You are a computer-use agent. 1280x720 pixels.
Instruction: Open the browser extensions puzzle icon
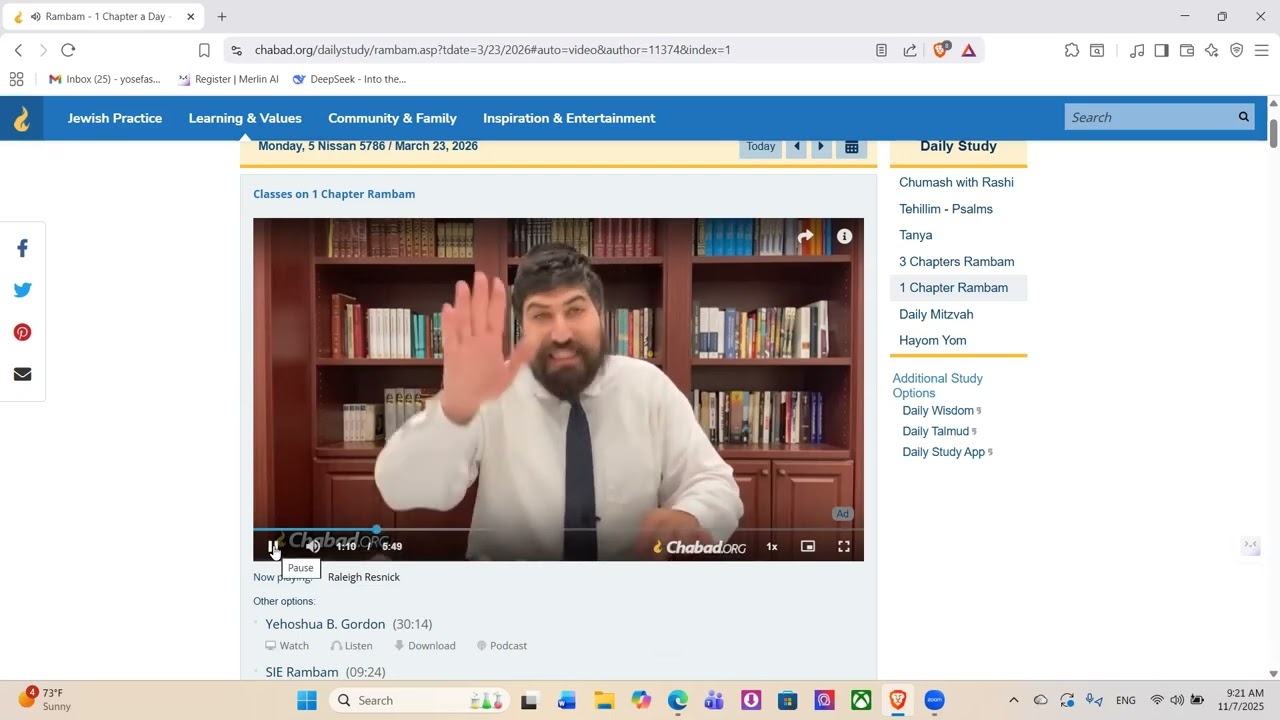tap(1072, 50)
